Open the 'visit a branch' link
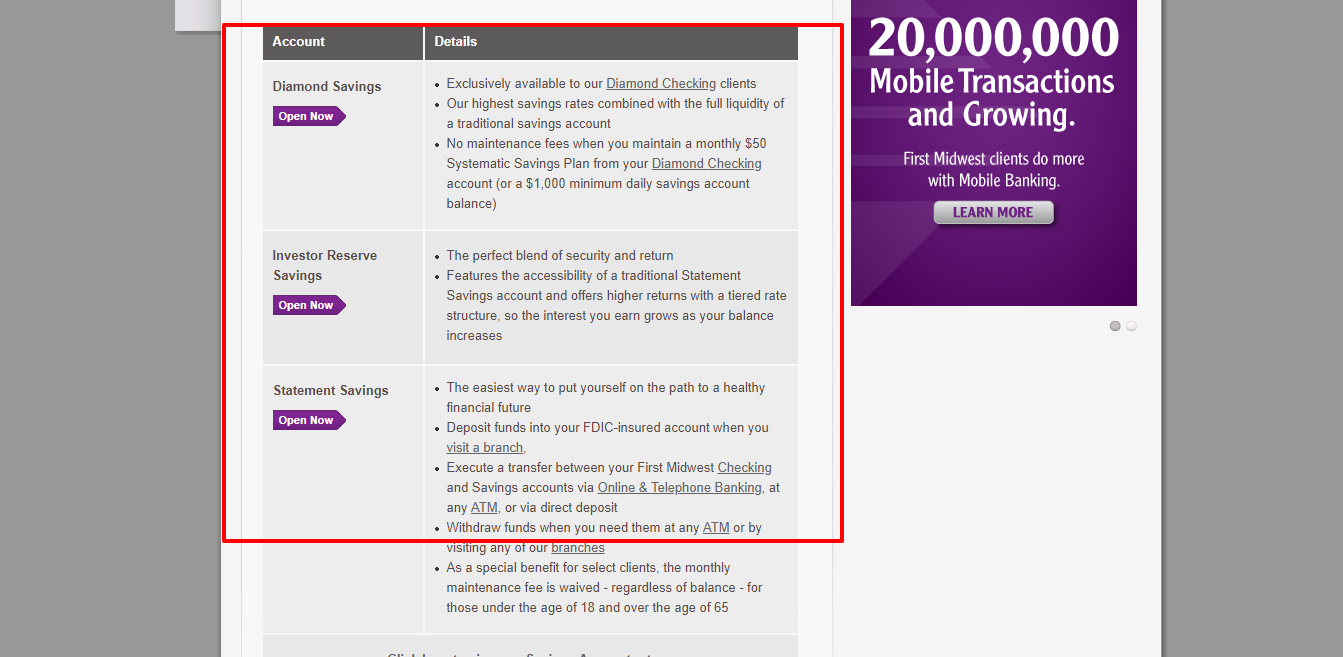Viewport: 1343px width, 657px height. 485,448
